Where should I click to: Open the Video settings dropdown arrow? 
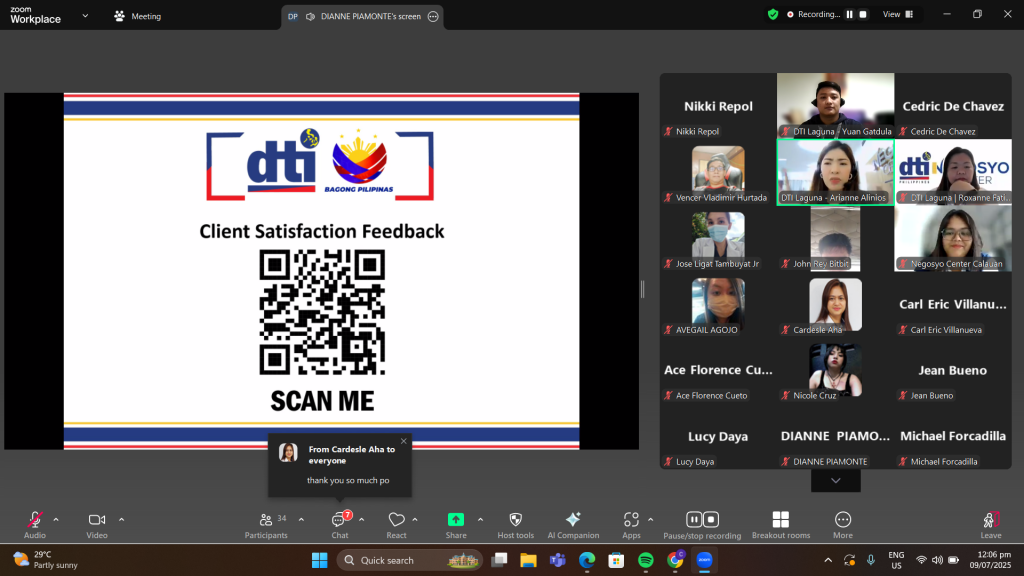click(x=122, y=520)
